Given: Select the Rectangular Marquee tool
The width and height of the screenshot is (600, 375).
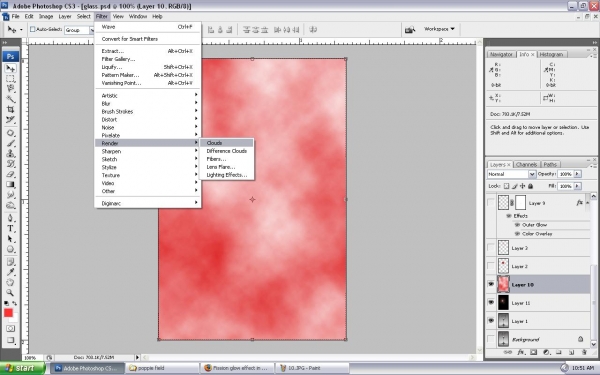Looking at the screenshot, I should (x=10, y=79).
